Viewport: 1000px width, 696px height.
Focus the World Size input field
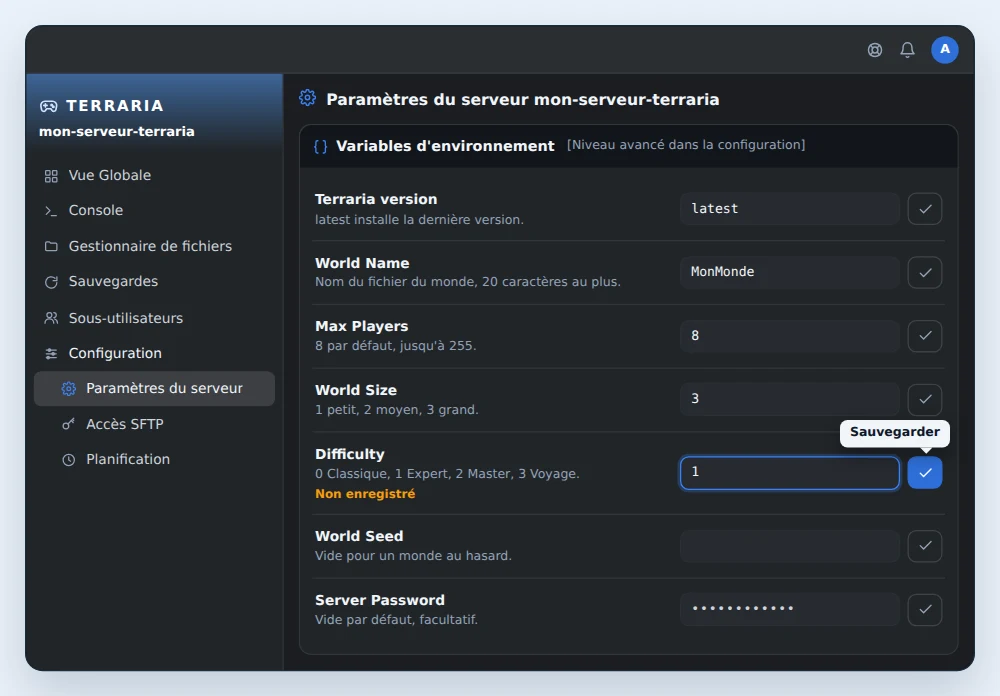click(790, 399)
